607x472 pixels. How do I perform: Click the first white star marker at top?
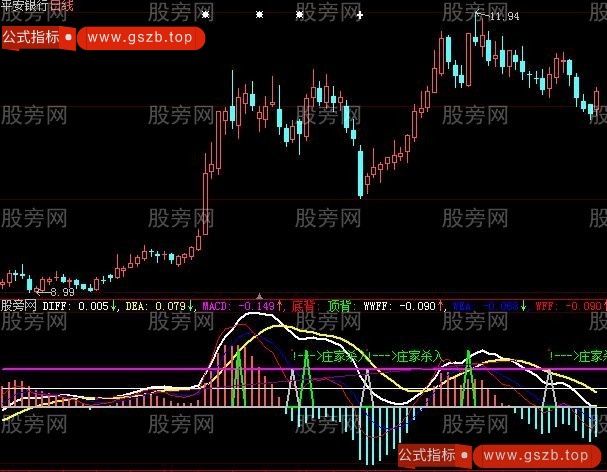coord(206,15)
